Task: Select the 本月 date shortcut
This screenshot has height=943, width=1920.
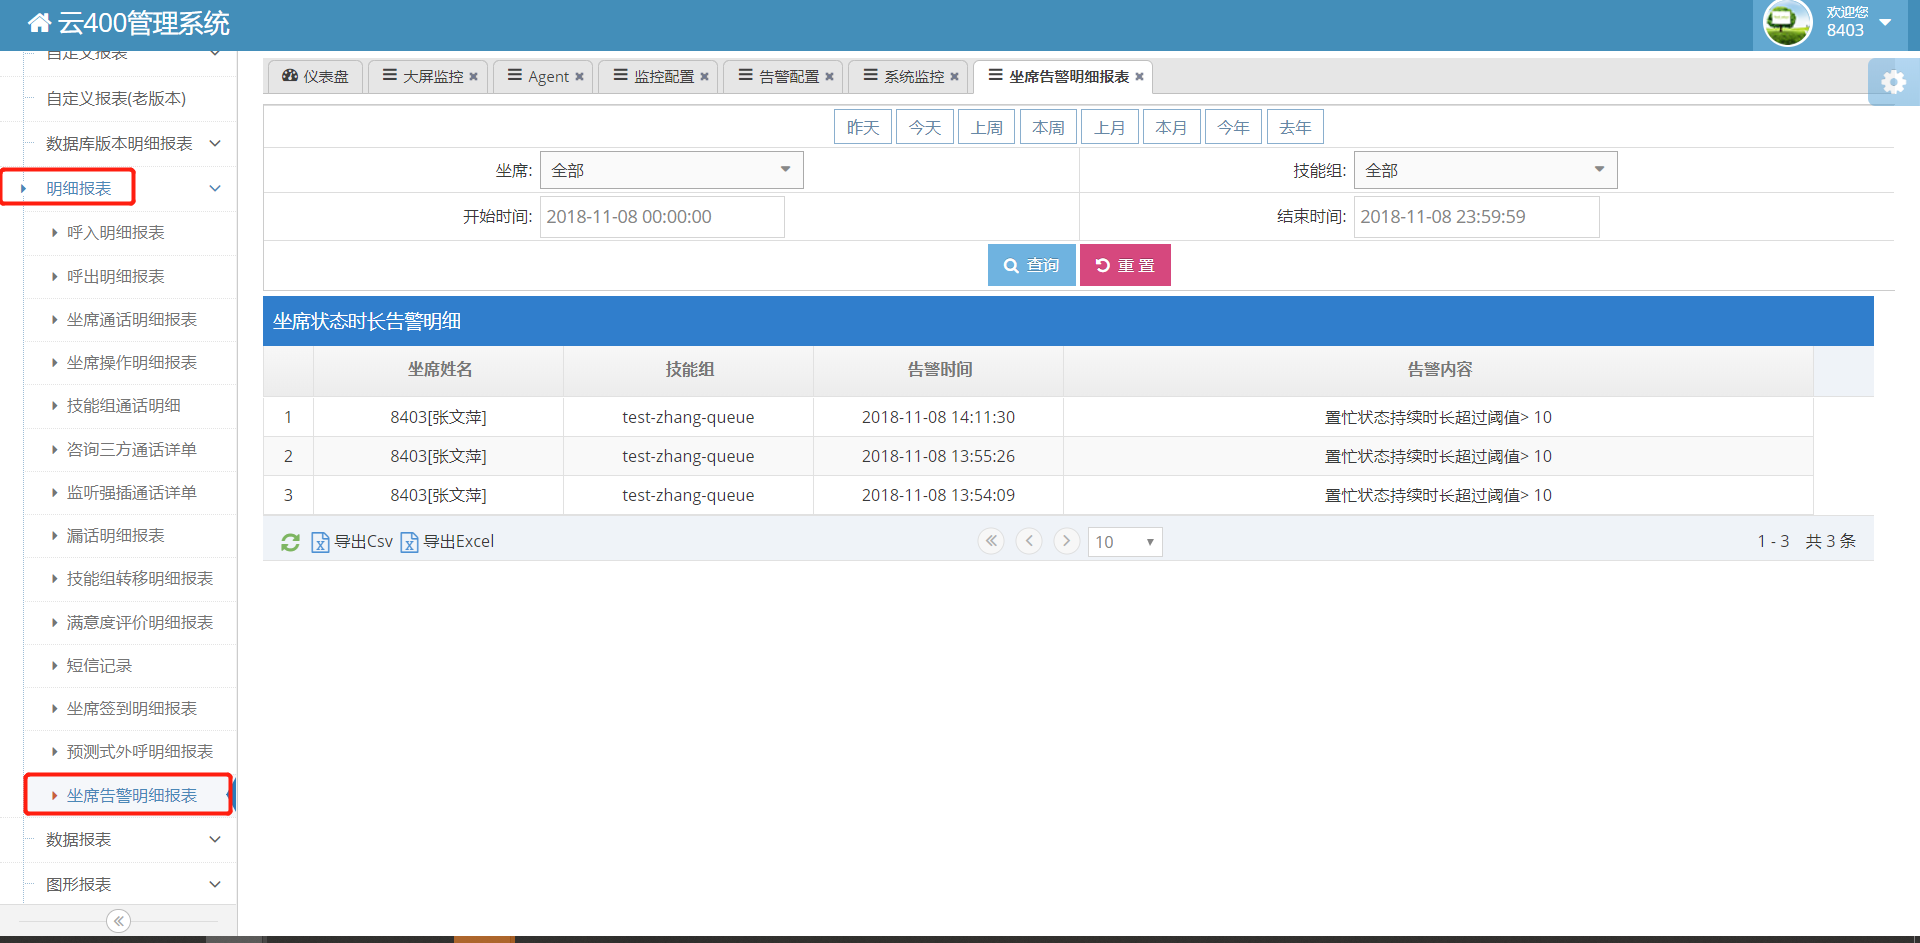Action: pyautogui.click(x=1172, y=127)
